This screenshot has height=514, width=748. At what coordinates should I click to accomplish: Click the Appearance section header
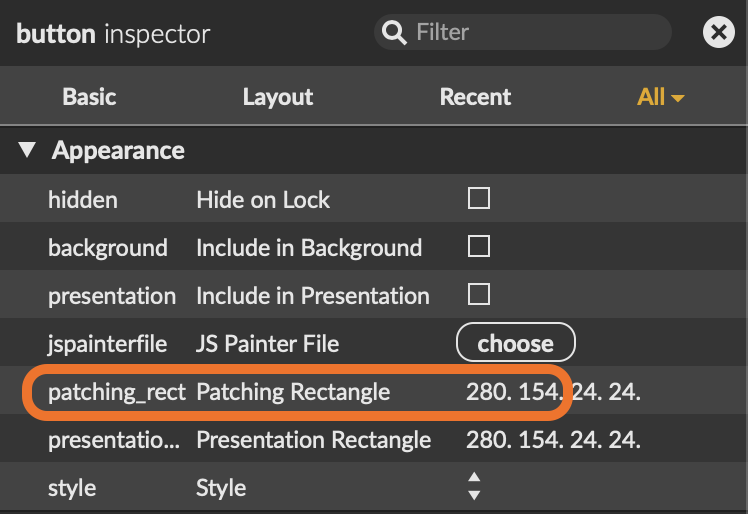(118, 151)
